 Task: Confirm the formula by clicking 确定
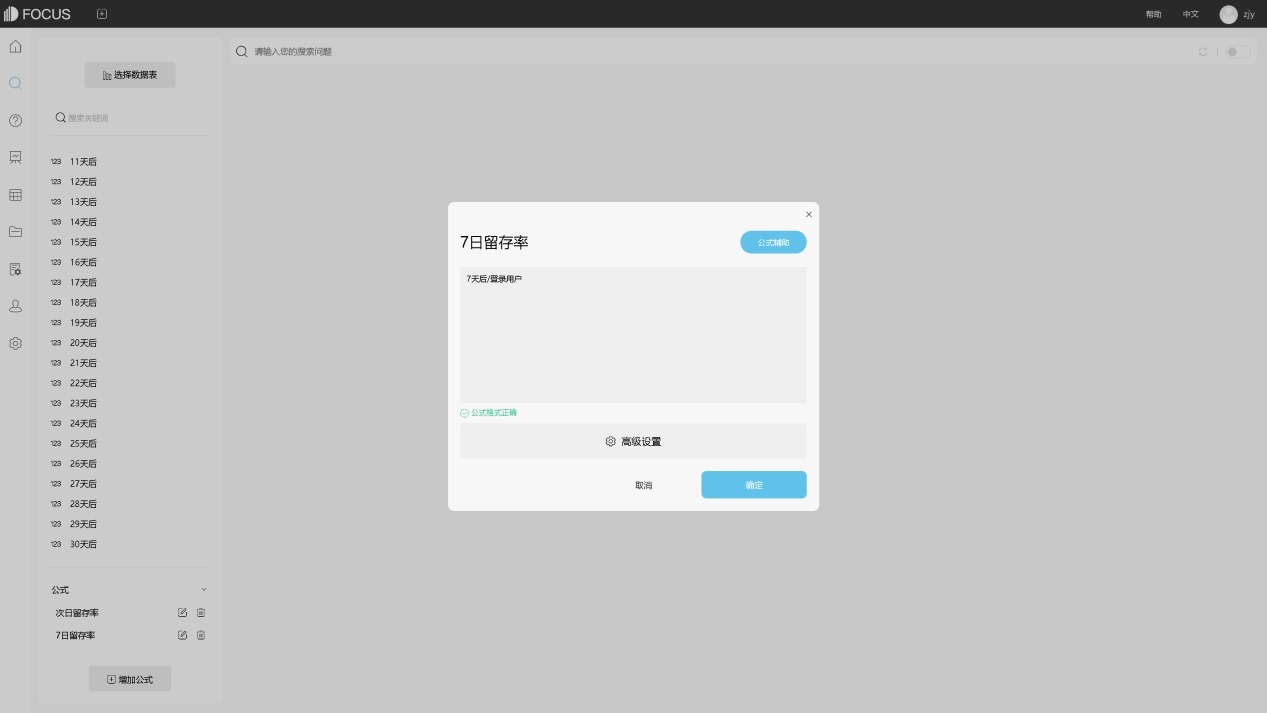tap(753, 485)
